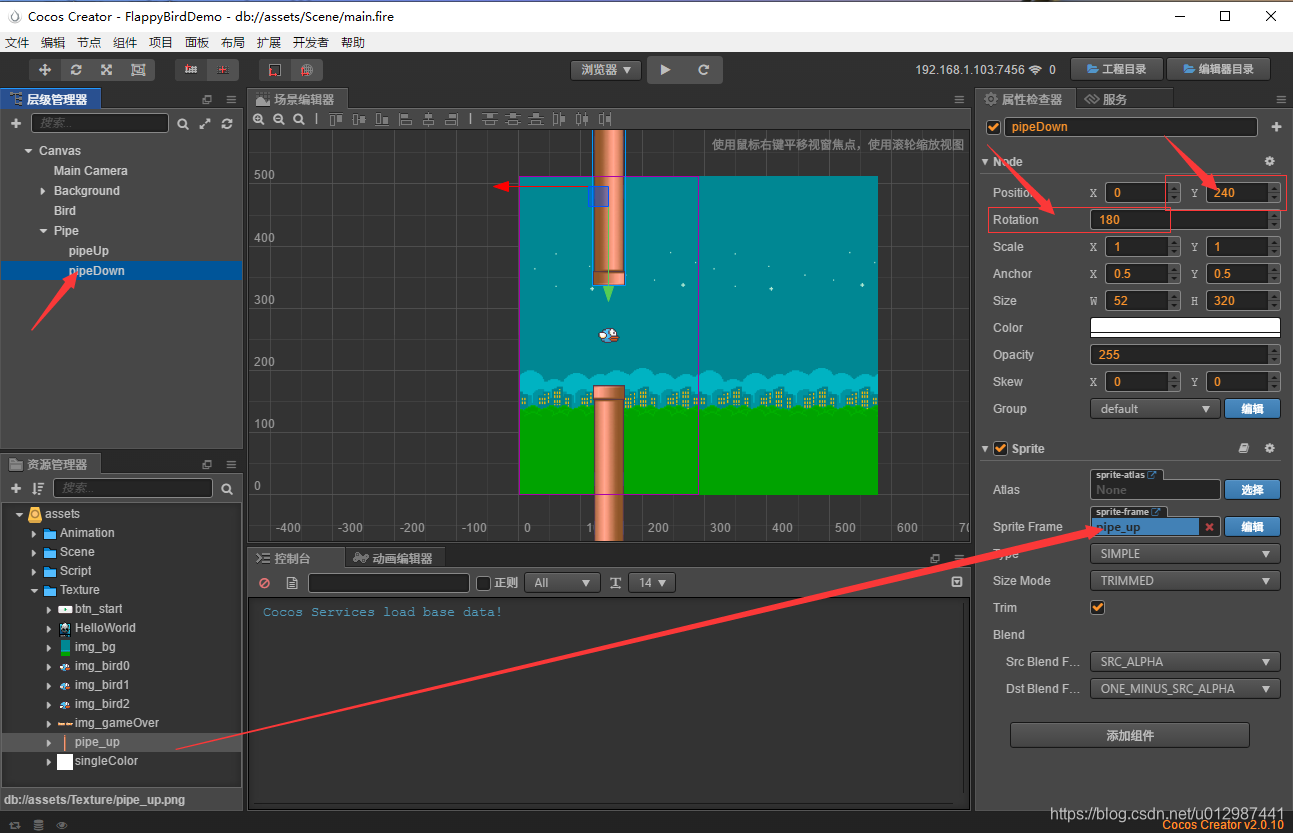Open the Sprite component gear settings
The image size is (1293, 833).
click(1270, 449)
